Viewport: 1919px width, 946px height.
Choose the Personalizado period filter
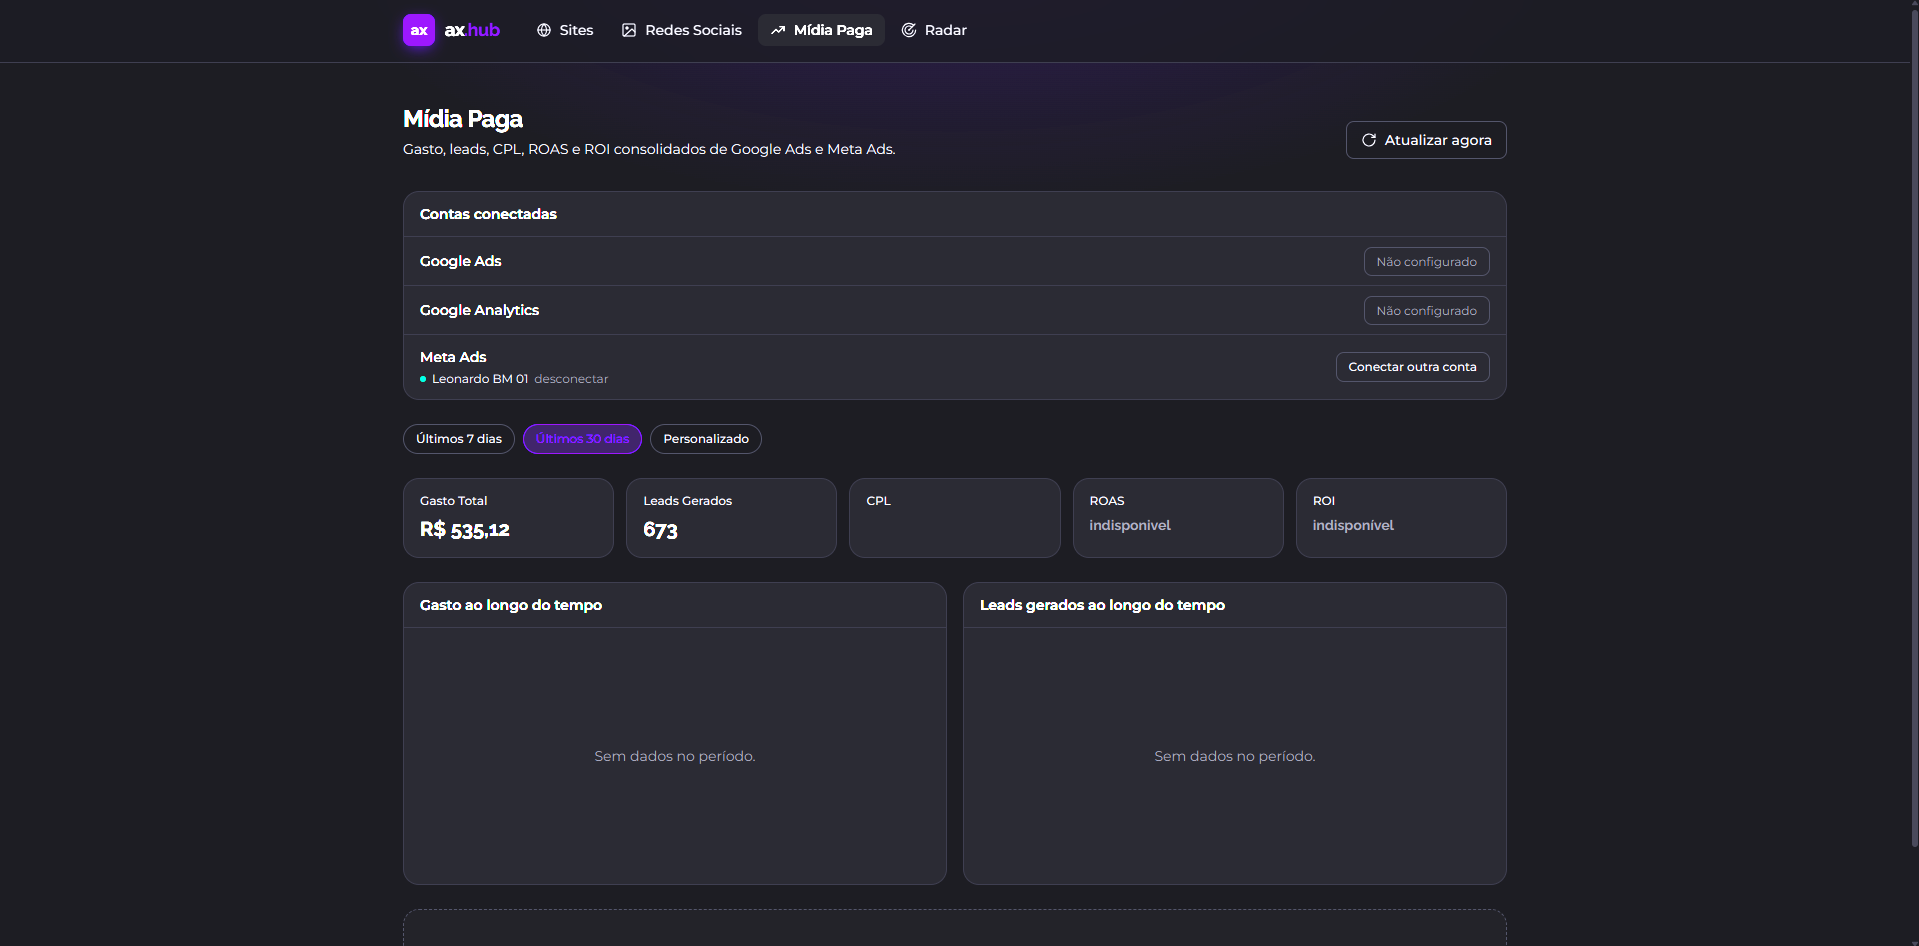pyautogui.click(x=706, y=439)
